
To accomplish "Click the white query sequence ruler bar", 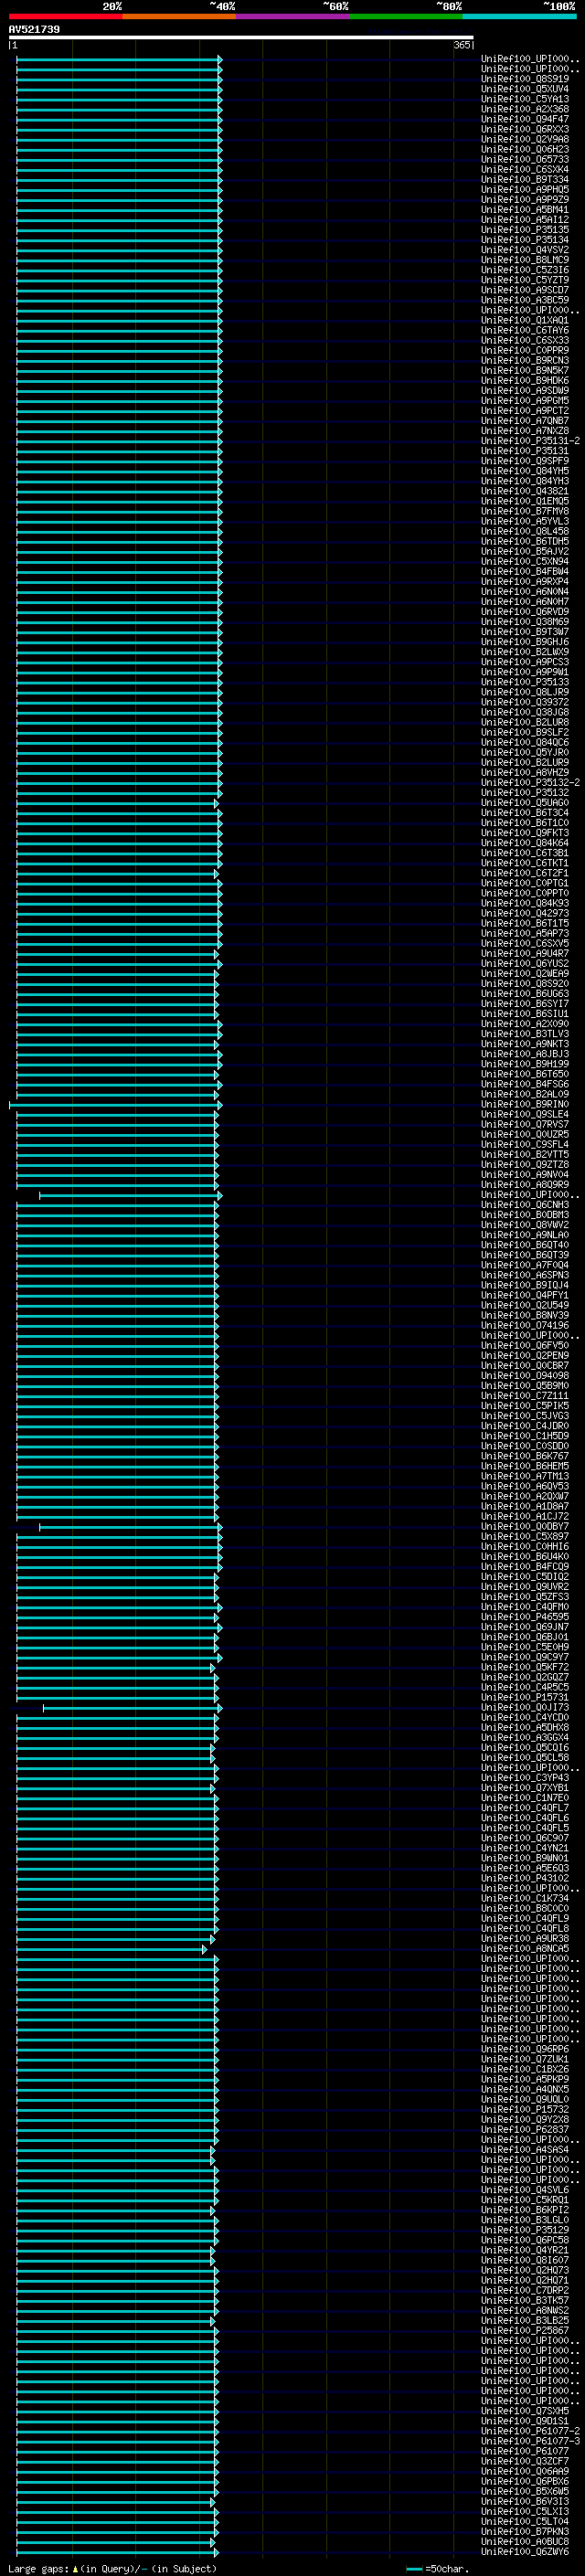I will click(241, 38).
